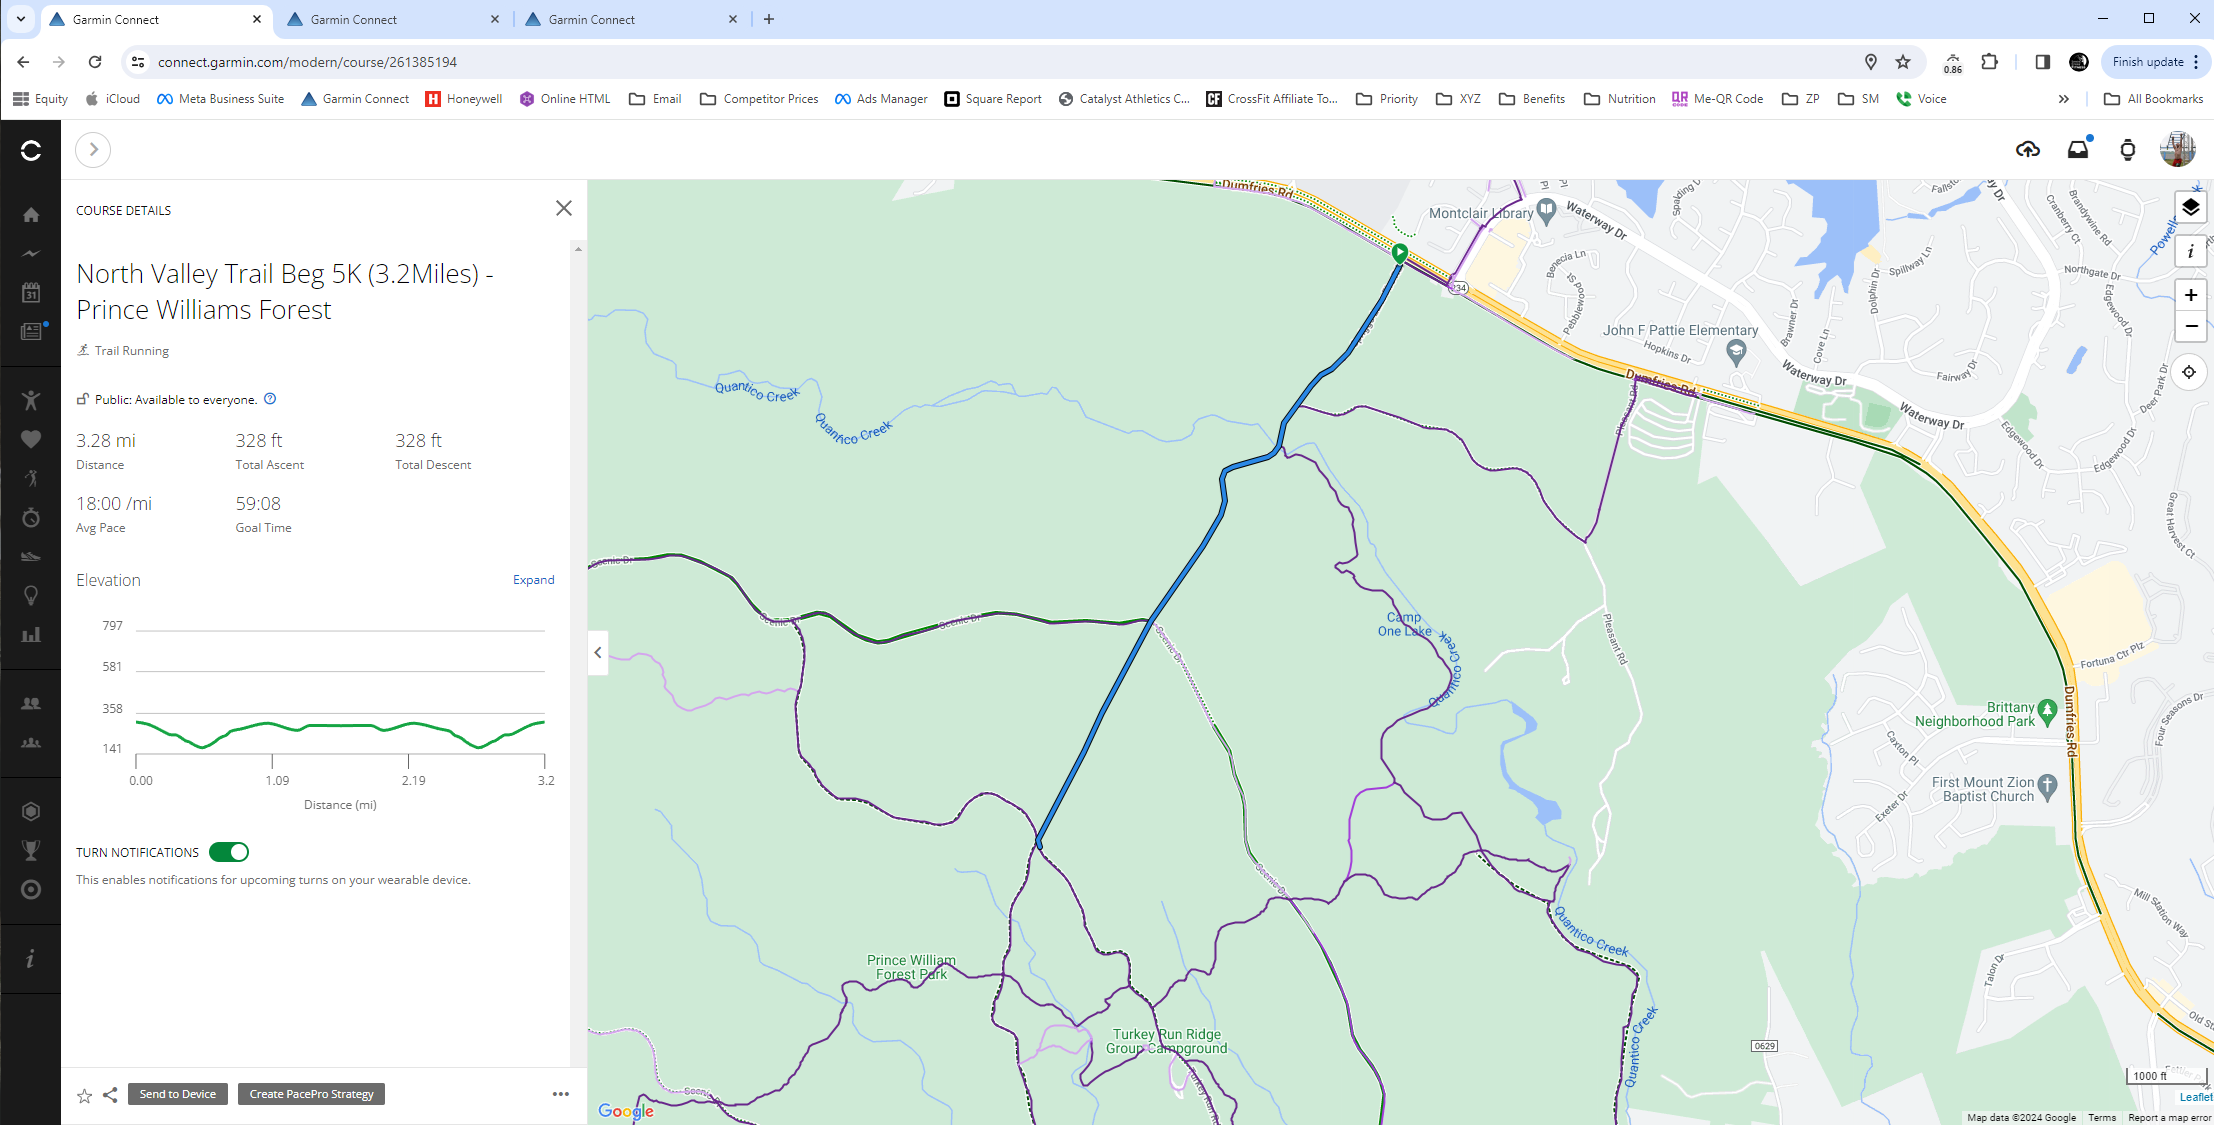Click Create PacePro Strategy button
Screen dimensions: 2214x1125
coord(311,1094)
